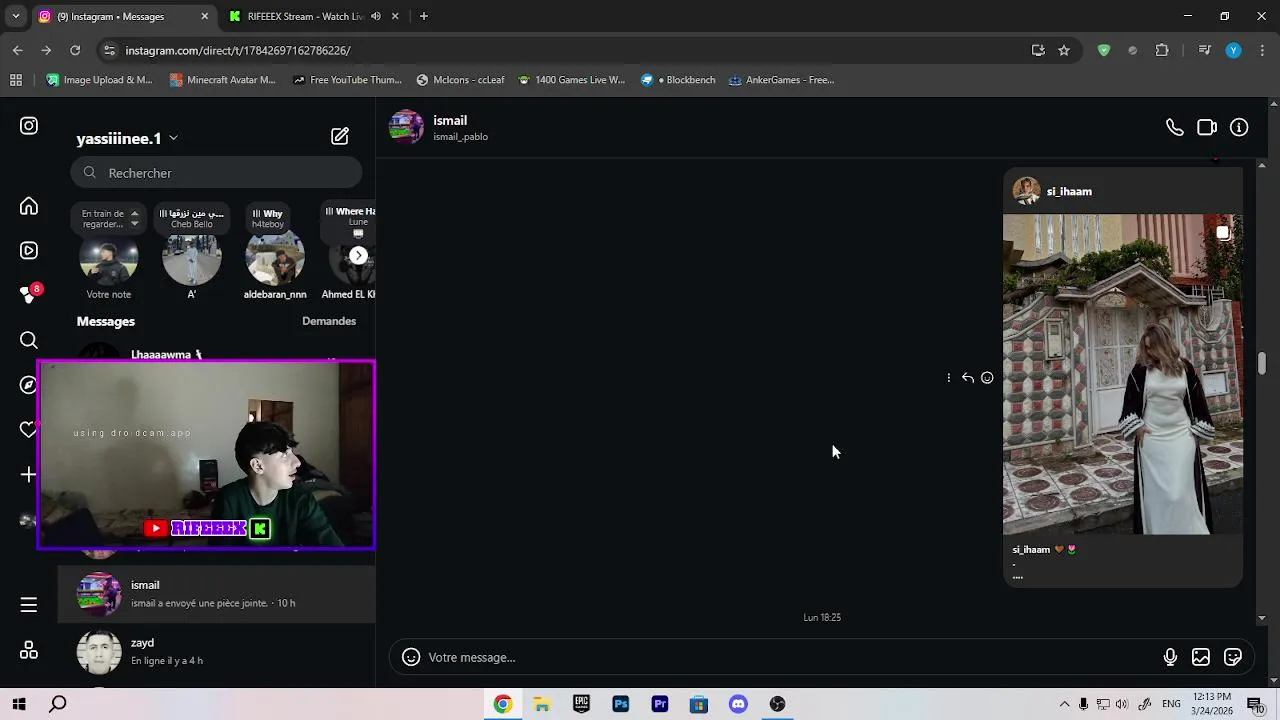This screenshot has width=1280, height=720.
Task: Open Chrome media controls
Action: [x=1204, y=50]
